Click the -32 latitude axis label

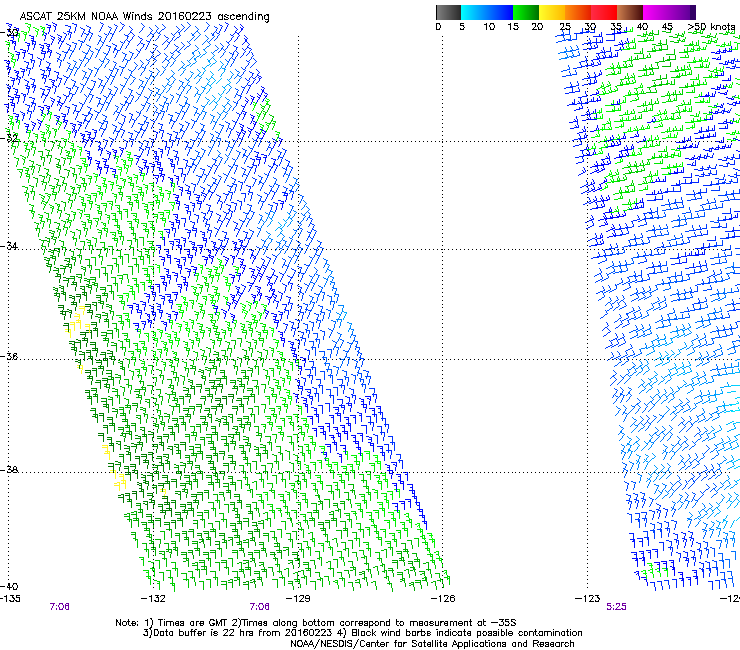click(x=9, y=138)
